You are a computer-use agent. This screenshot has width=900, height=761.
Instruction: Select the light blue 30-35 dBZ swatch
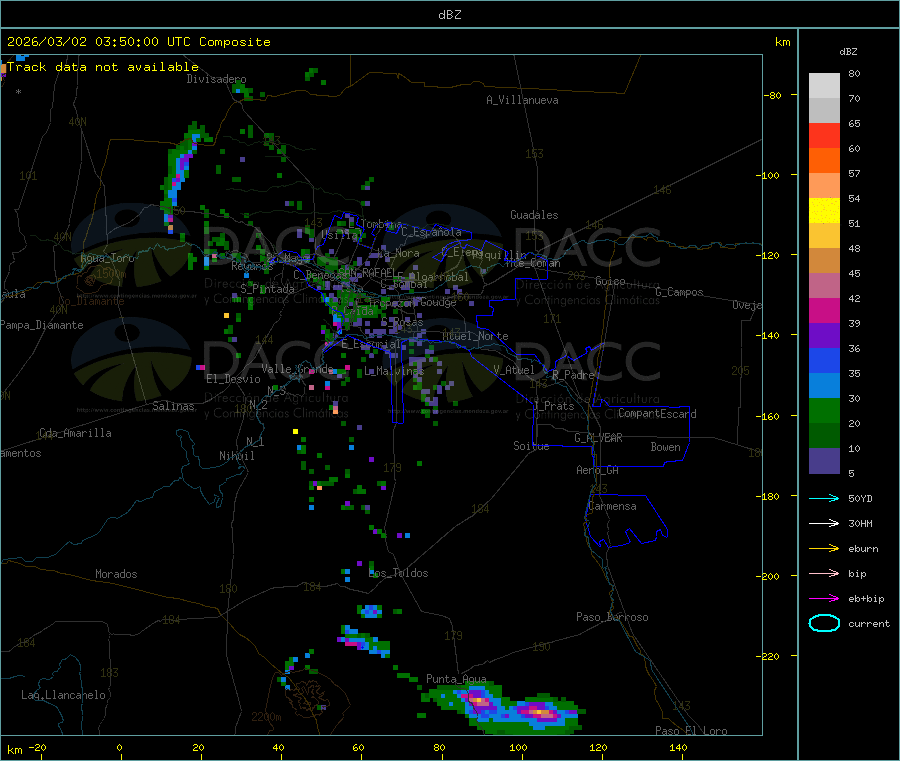coord(824,386)
